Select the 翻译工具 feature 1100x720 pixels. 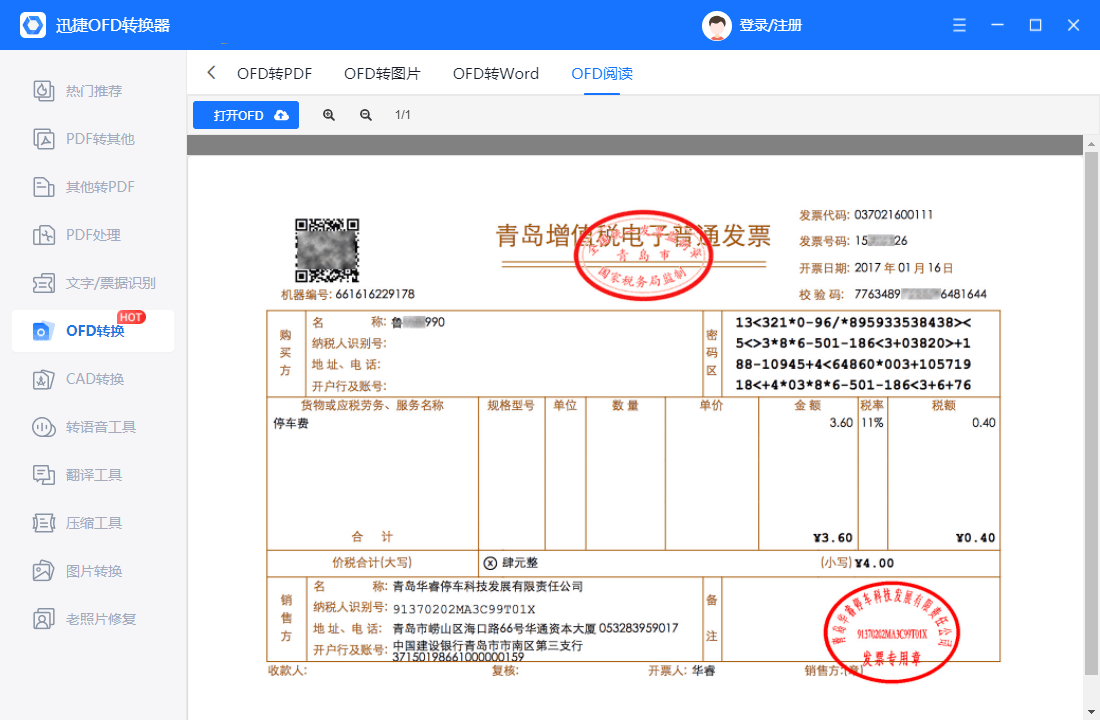coord(92,474)
